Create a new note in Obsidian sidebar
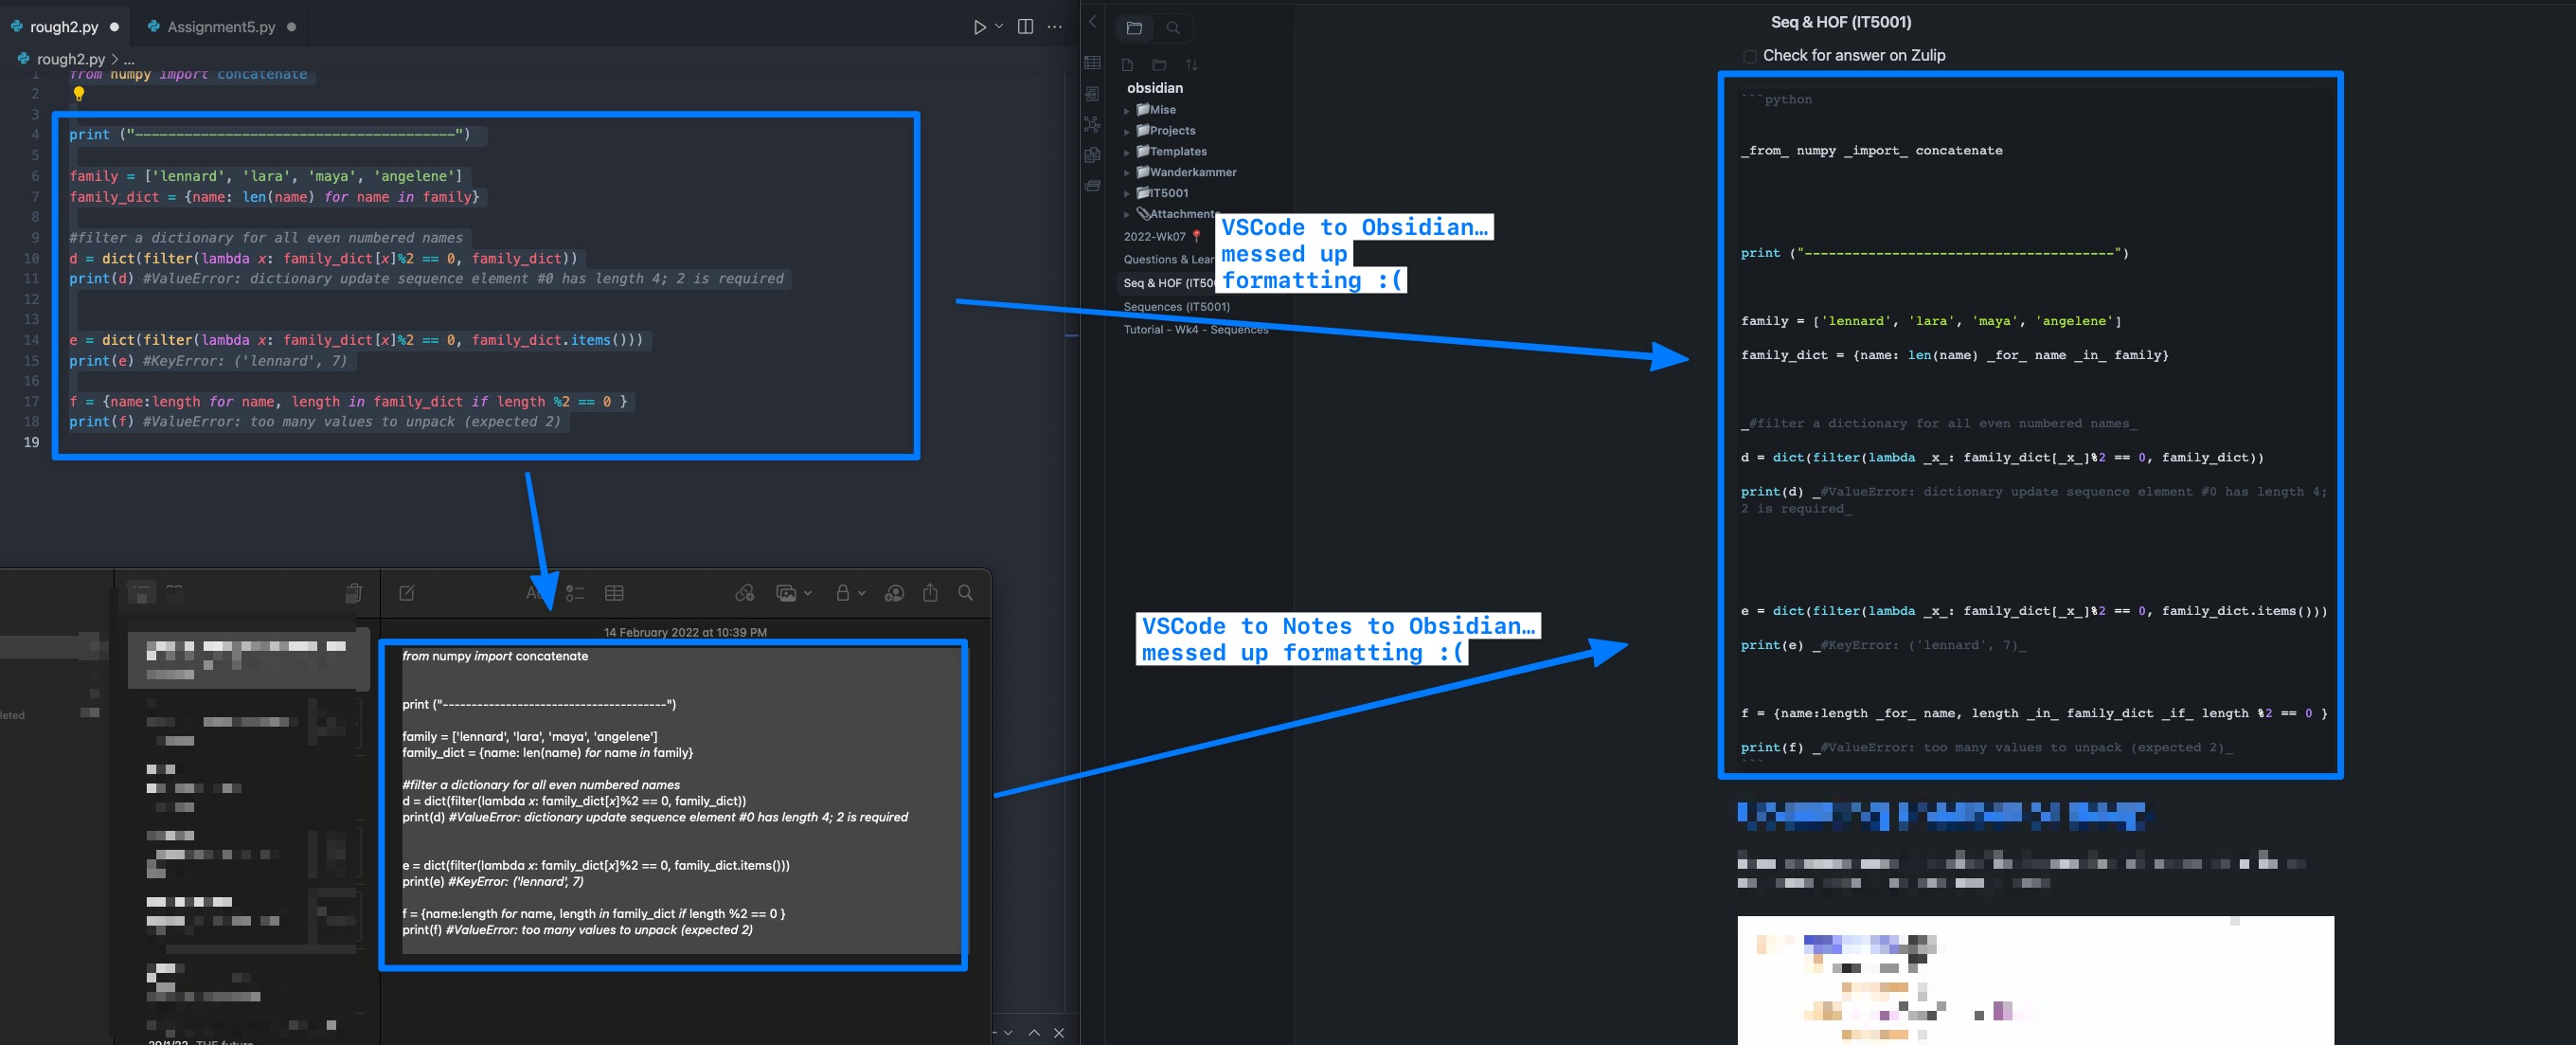 (1129, 64)
